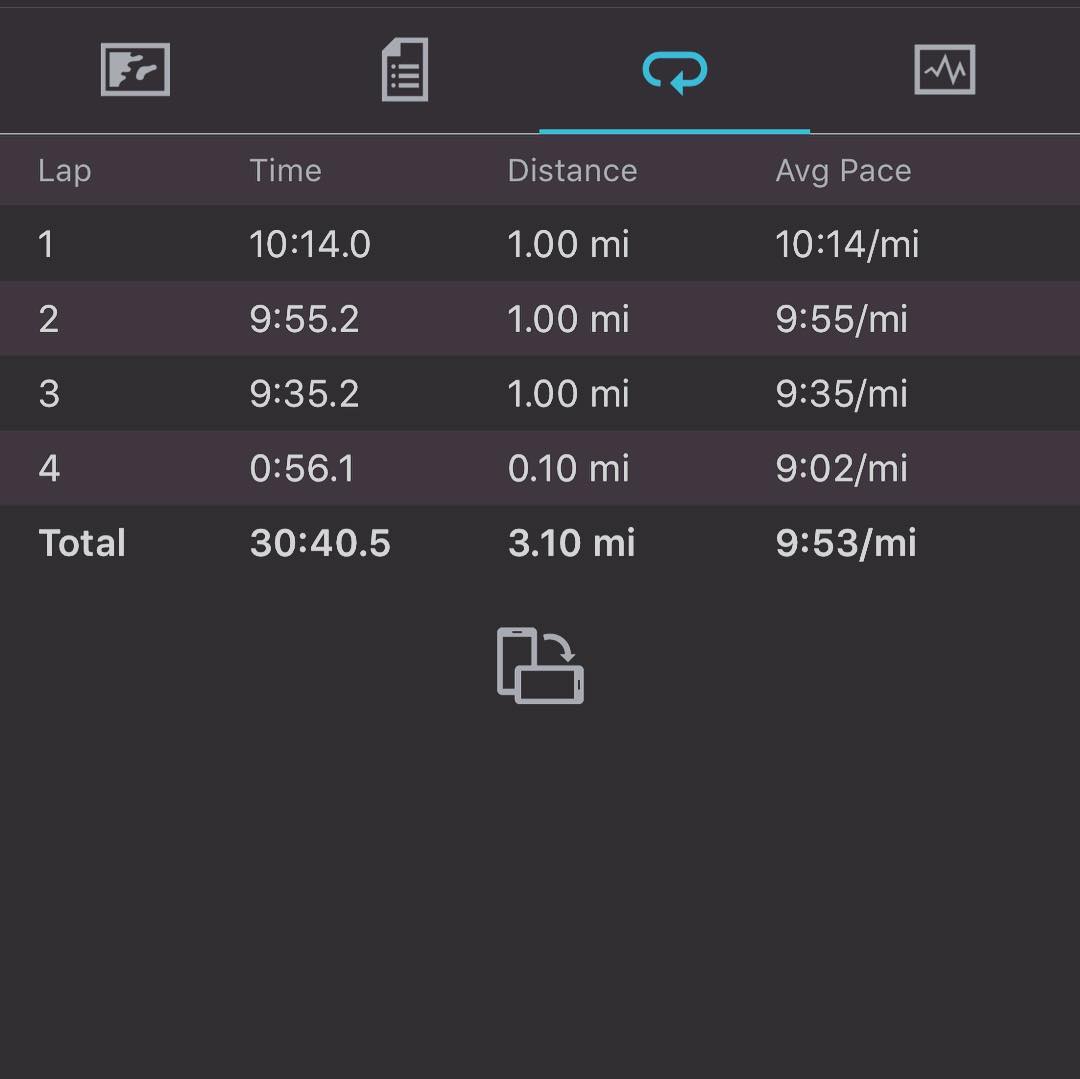Image resolution: width=1080 pixels, height=1079 pixels.
Task: Tap total time 30:40.5
Action: (x=320, y=544)
